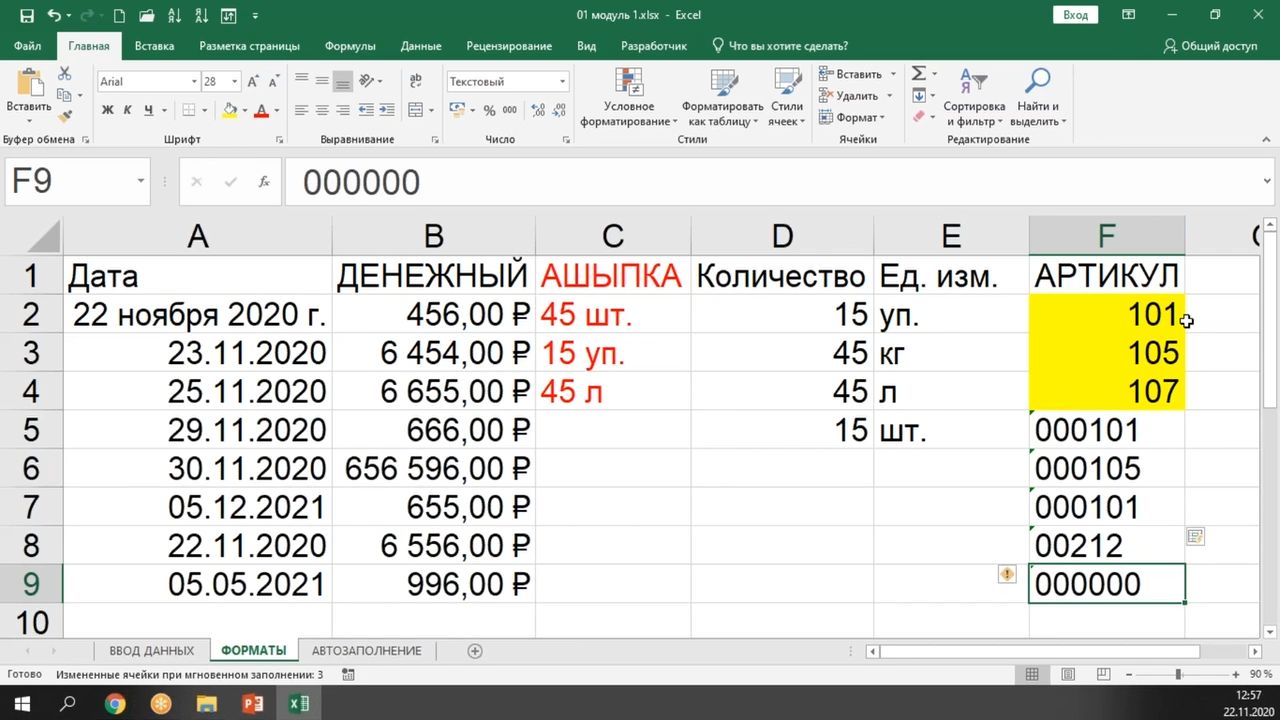Select the Format Painter brush icon
This screenshot has width=1280, height=720.
click(x=65, y=116)
